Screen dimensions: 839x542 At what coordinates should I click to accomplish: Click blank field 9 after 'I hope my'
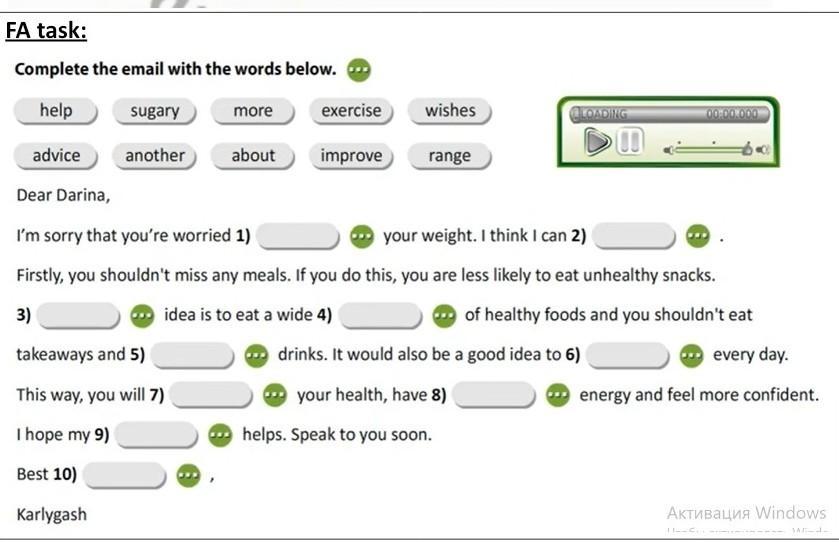point(156,434)
